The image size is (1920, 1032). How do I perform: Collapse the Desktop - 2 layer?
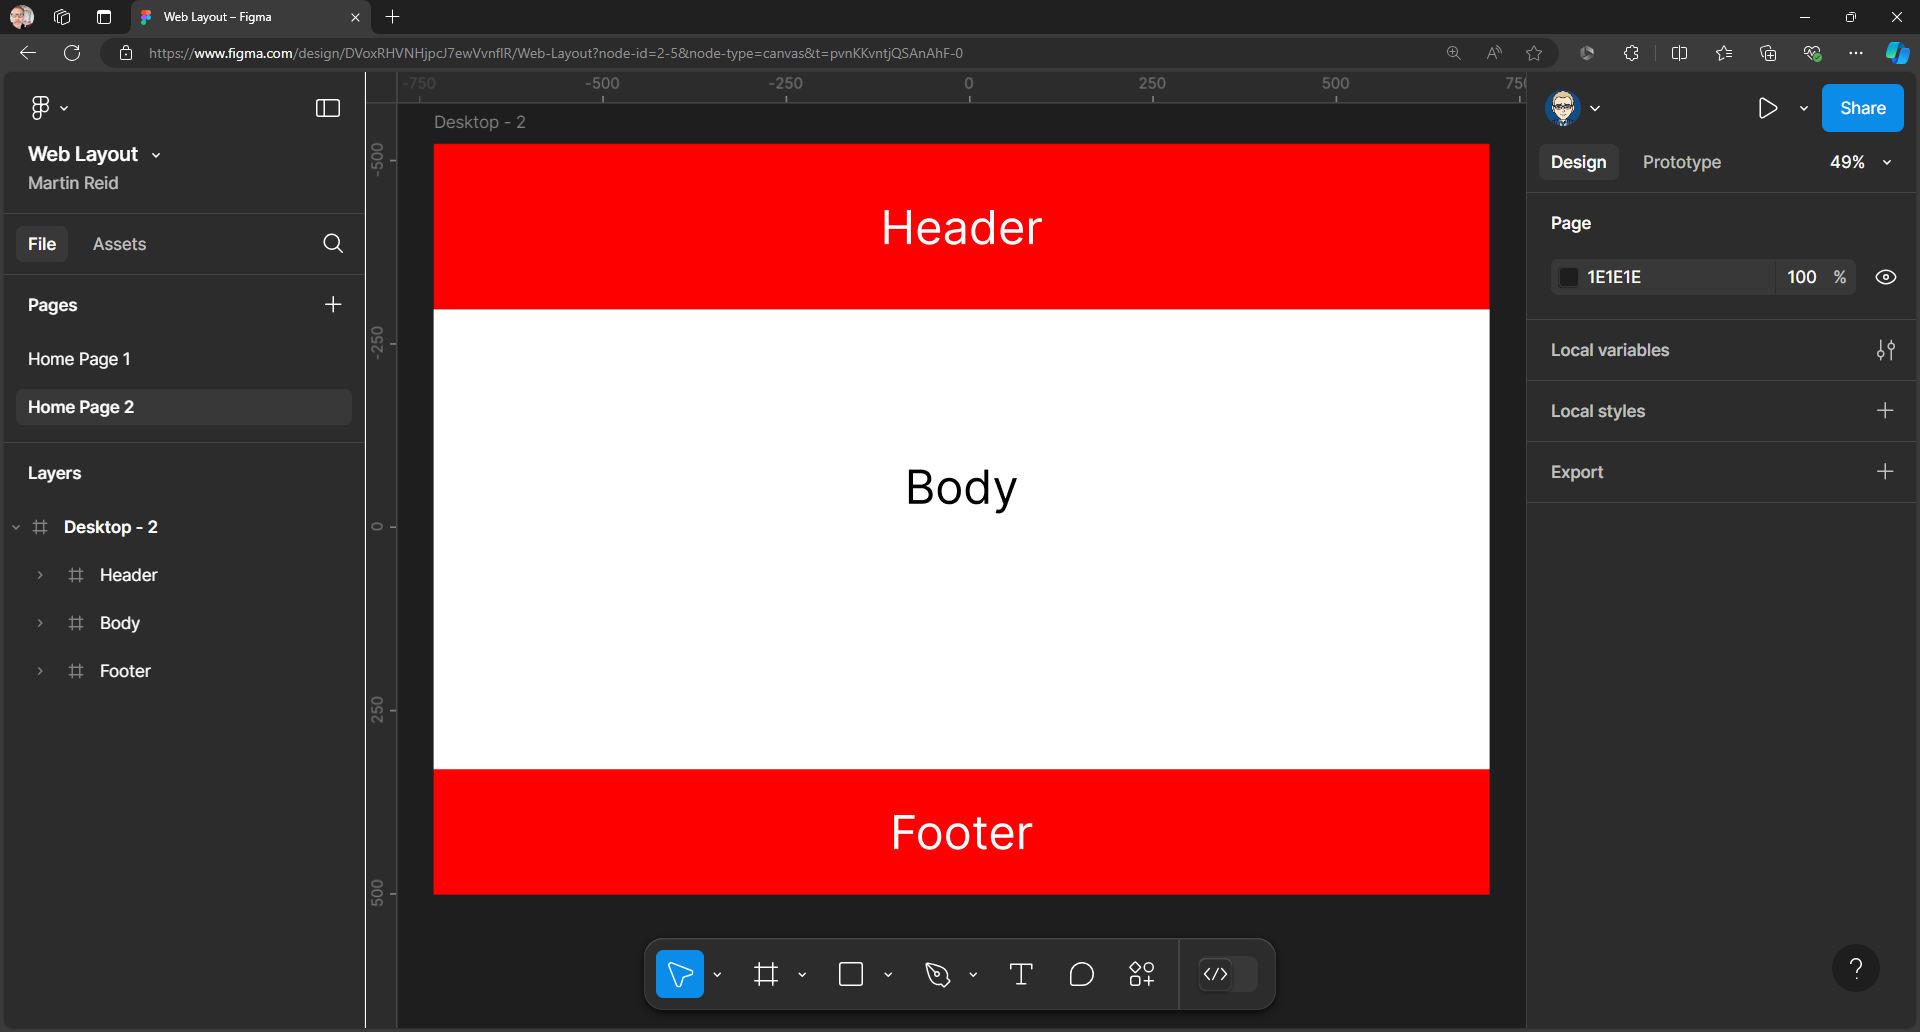click(16, 527)
